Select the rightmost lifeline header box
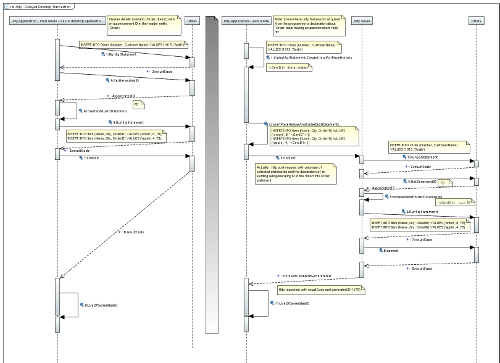The width and height of the screenshot is (500, 363). [x=476, y=21]
